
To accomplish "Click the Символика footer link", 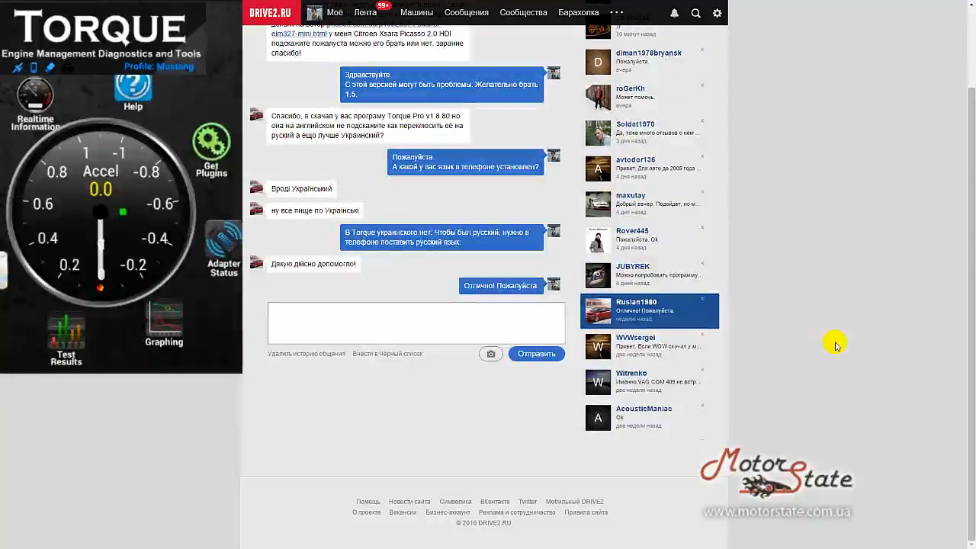I will pos(455,501).
